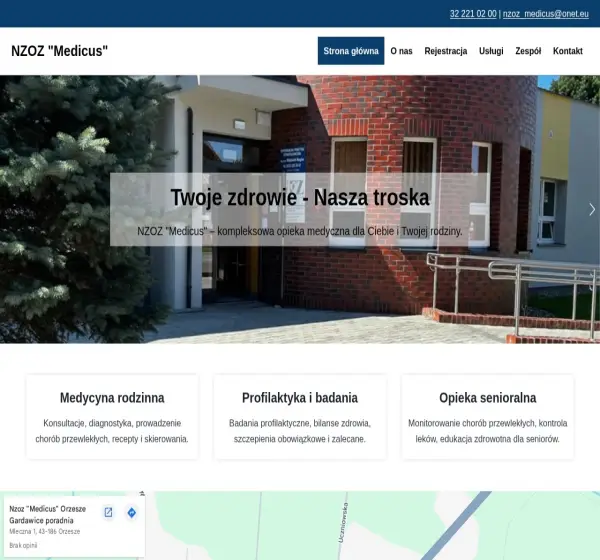Image resolution: width=600 pixels, height=560 pixels.
Task: Click the Uczniowska street label on the map
Action: click(x=343, y=522)
